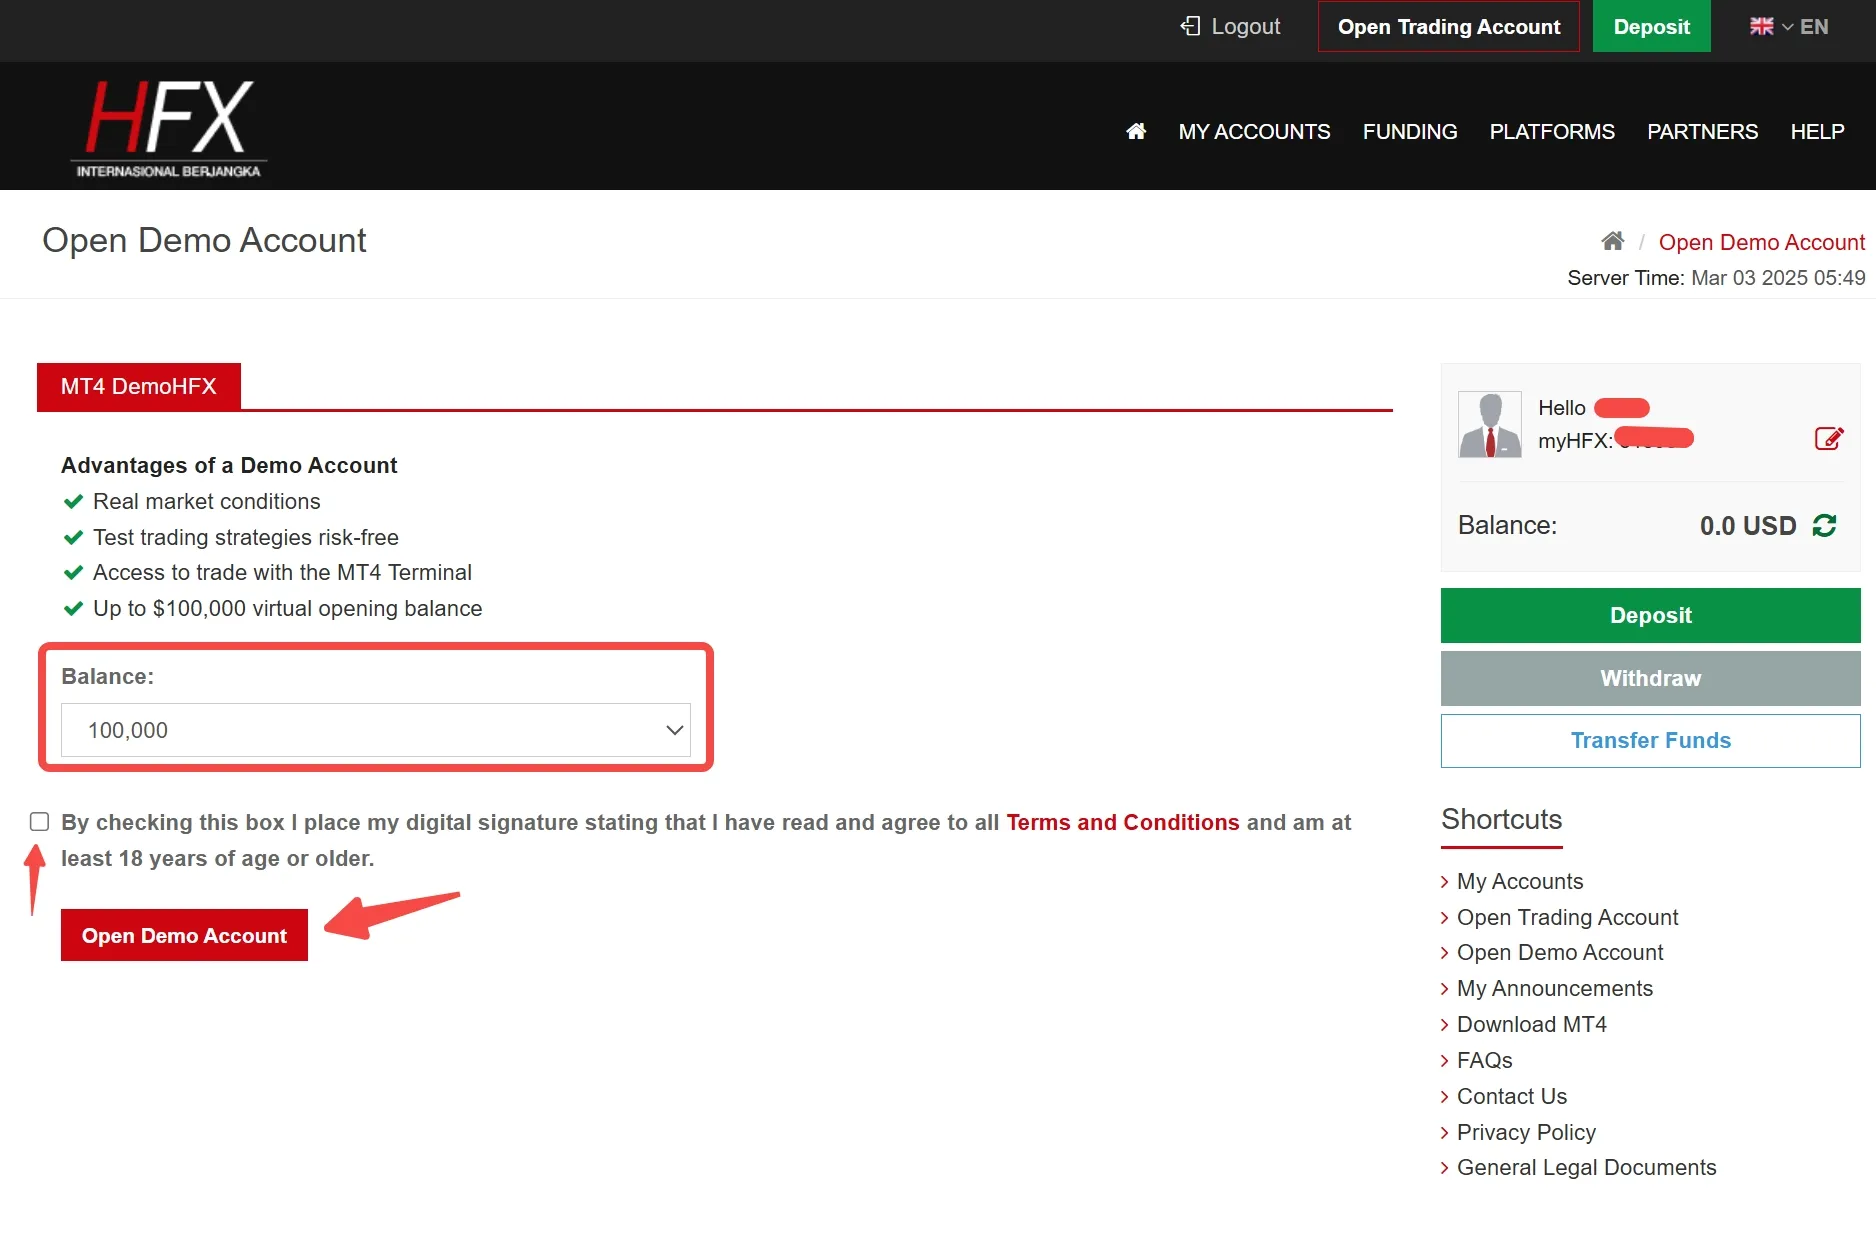Image resolution: width=1876 pixels, height=1240 pixels.
Task: Open the Contact Us shortcut
Action: [1512, 1096]
